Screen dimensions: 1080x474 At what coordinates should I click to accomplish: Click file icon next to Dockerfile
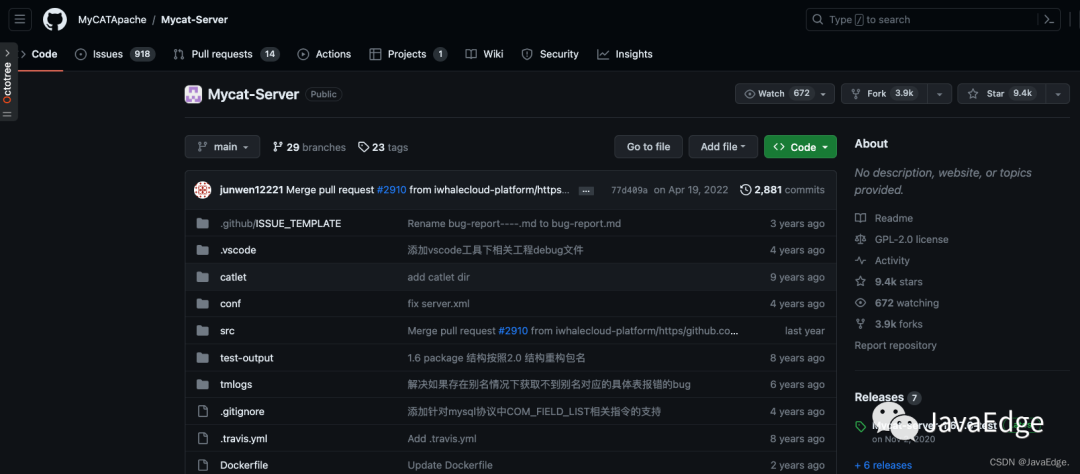click(x=202, y=465)
